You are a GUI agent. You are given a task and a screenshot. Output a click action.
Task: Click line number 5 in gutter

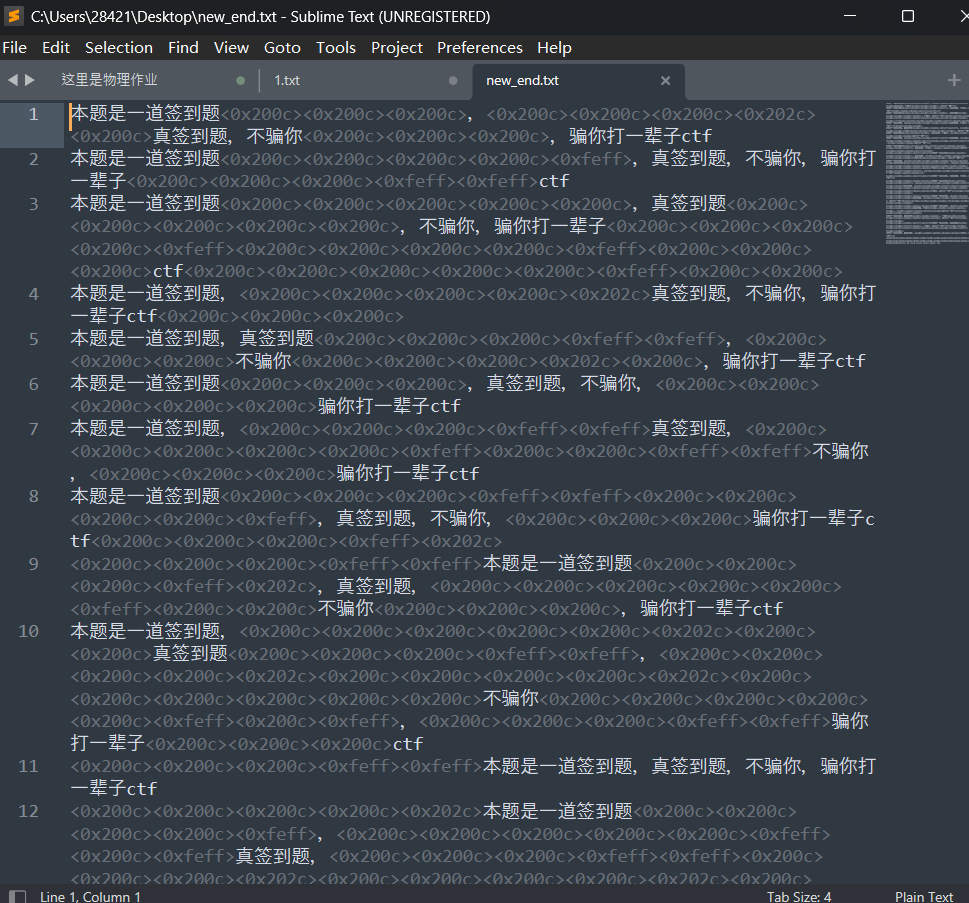[x=33, y=339]
